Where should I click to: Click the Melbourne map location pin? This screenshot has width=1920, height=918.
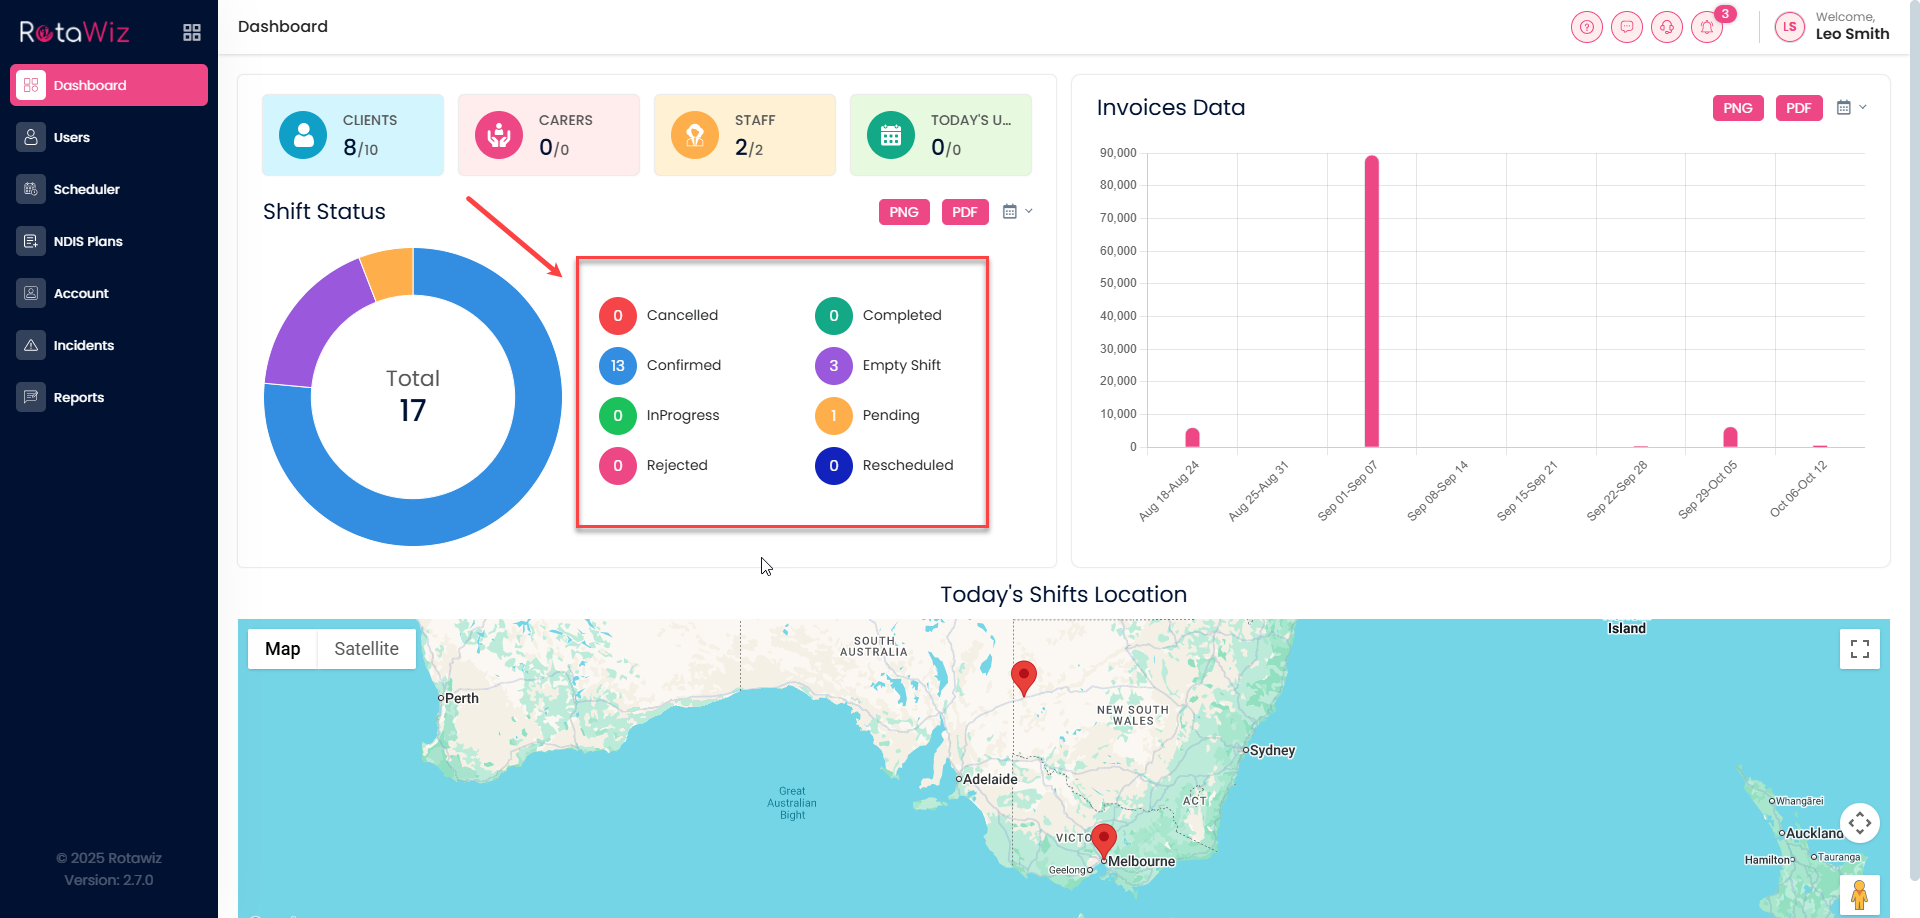[x=1103, y=840]
